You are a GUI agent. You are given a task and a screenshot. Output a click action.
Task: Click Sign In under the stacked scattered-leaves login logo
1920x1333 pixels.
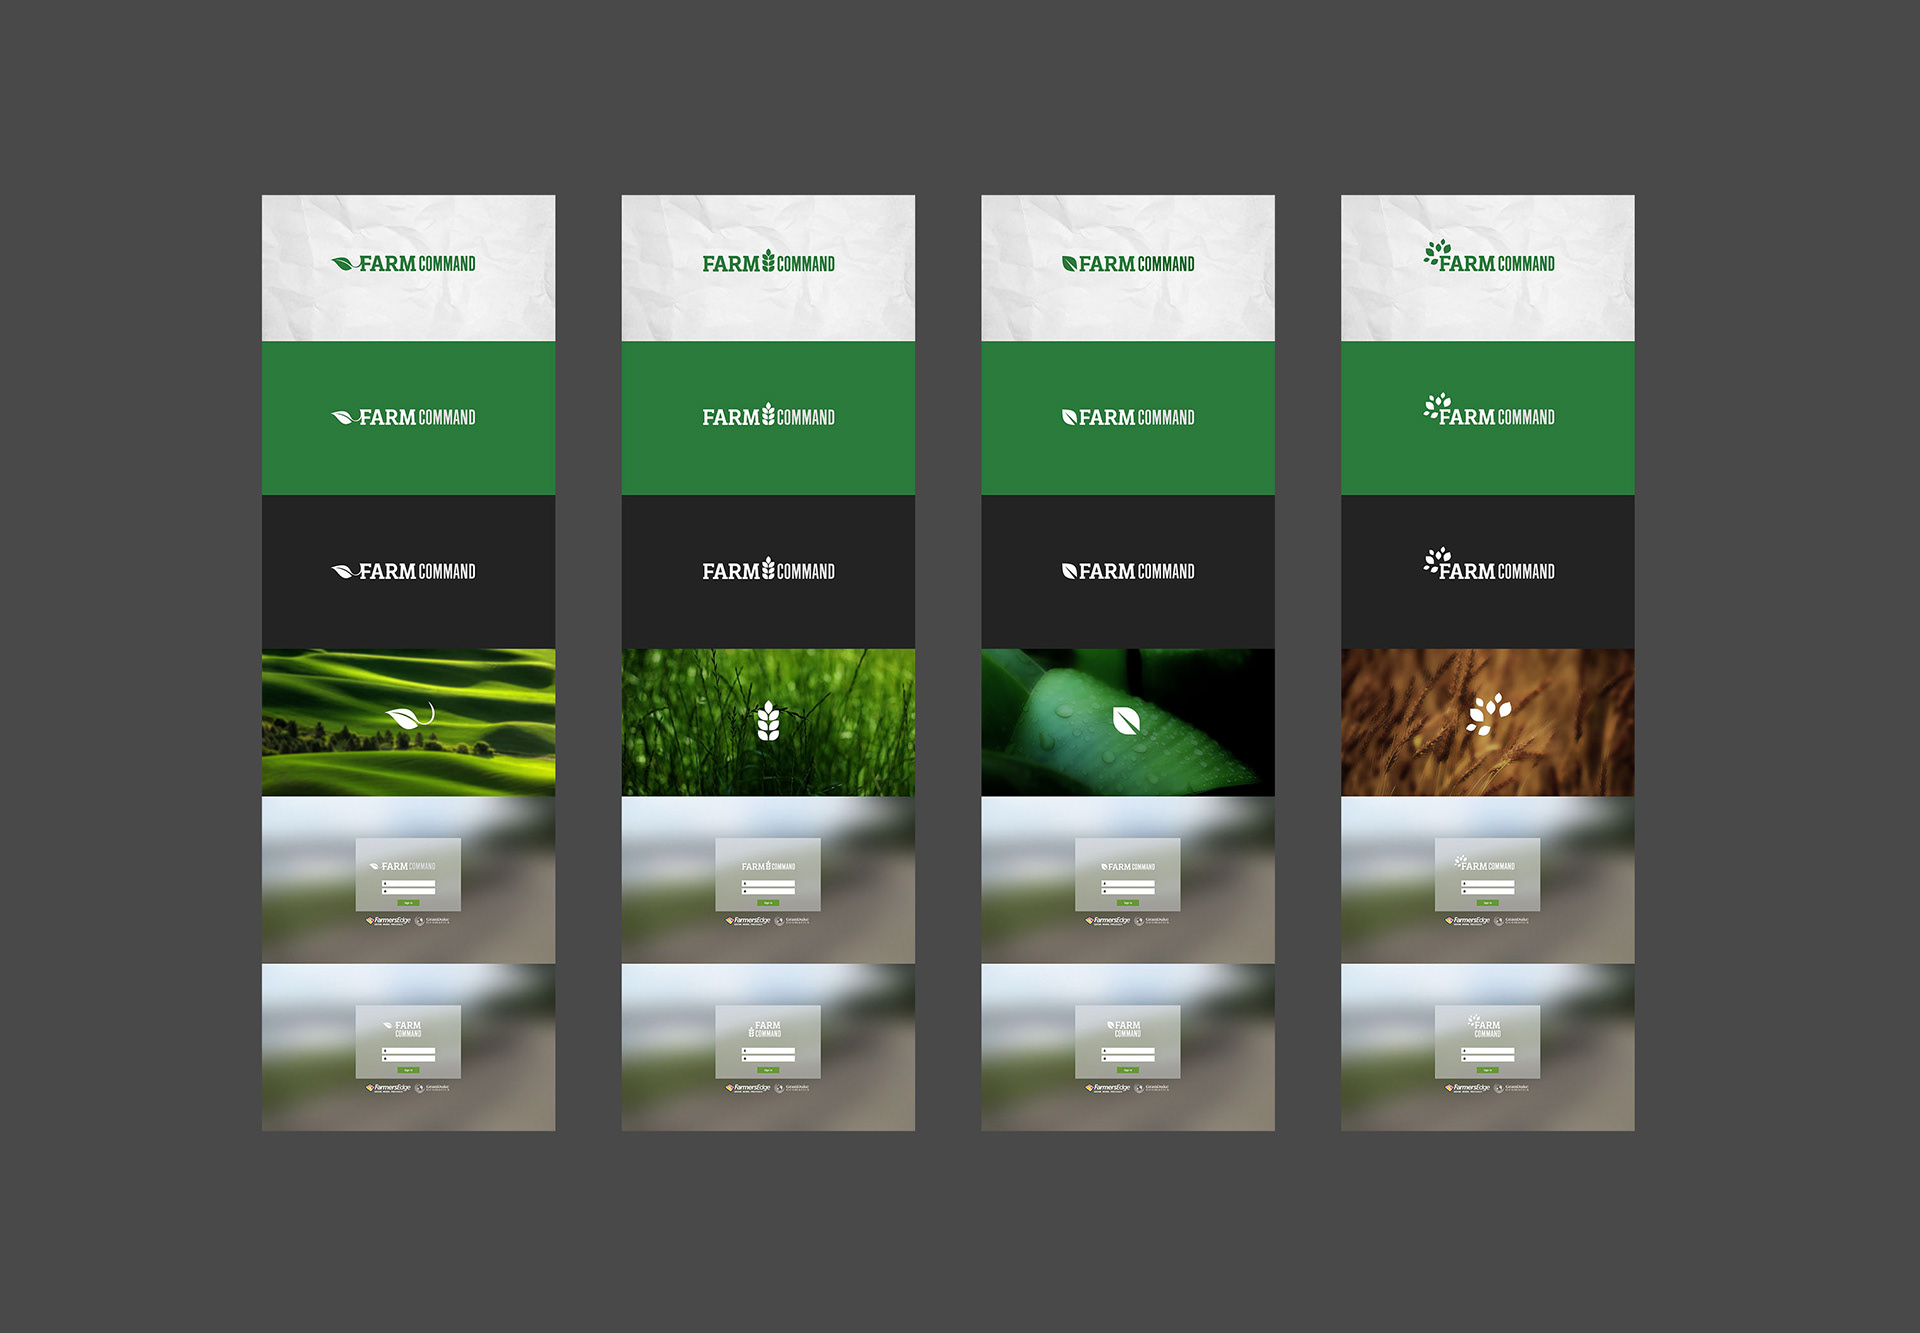pyautogui.click(x=1487, y=1070)
